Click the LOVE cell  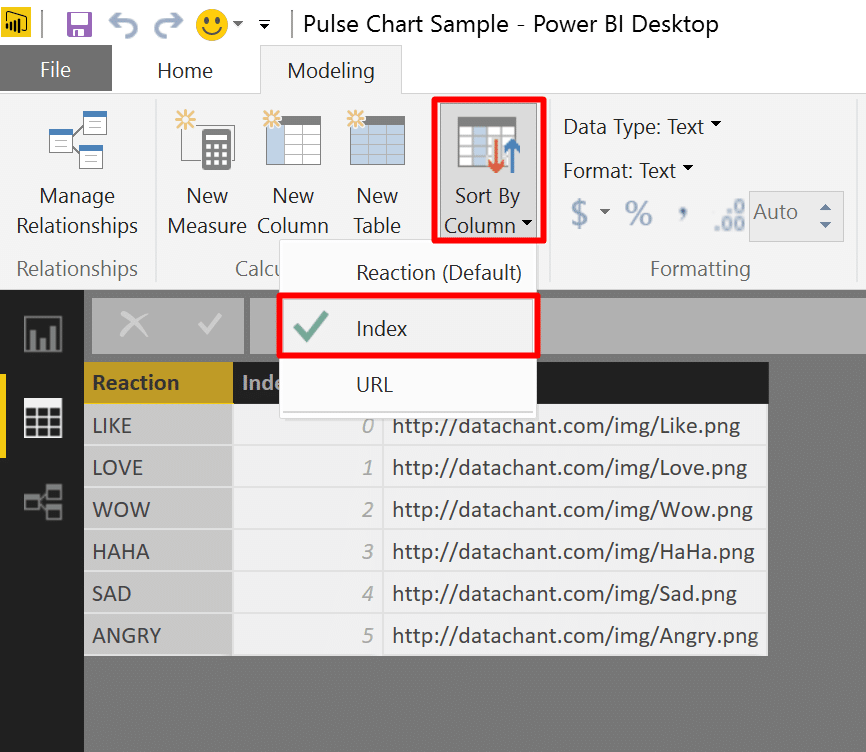tap(159, 468)
